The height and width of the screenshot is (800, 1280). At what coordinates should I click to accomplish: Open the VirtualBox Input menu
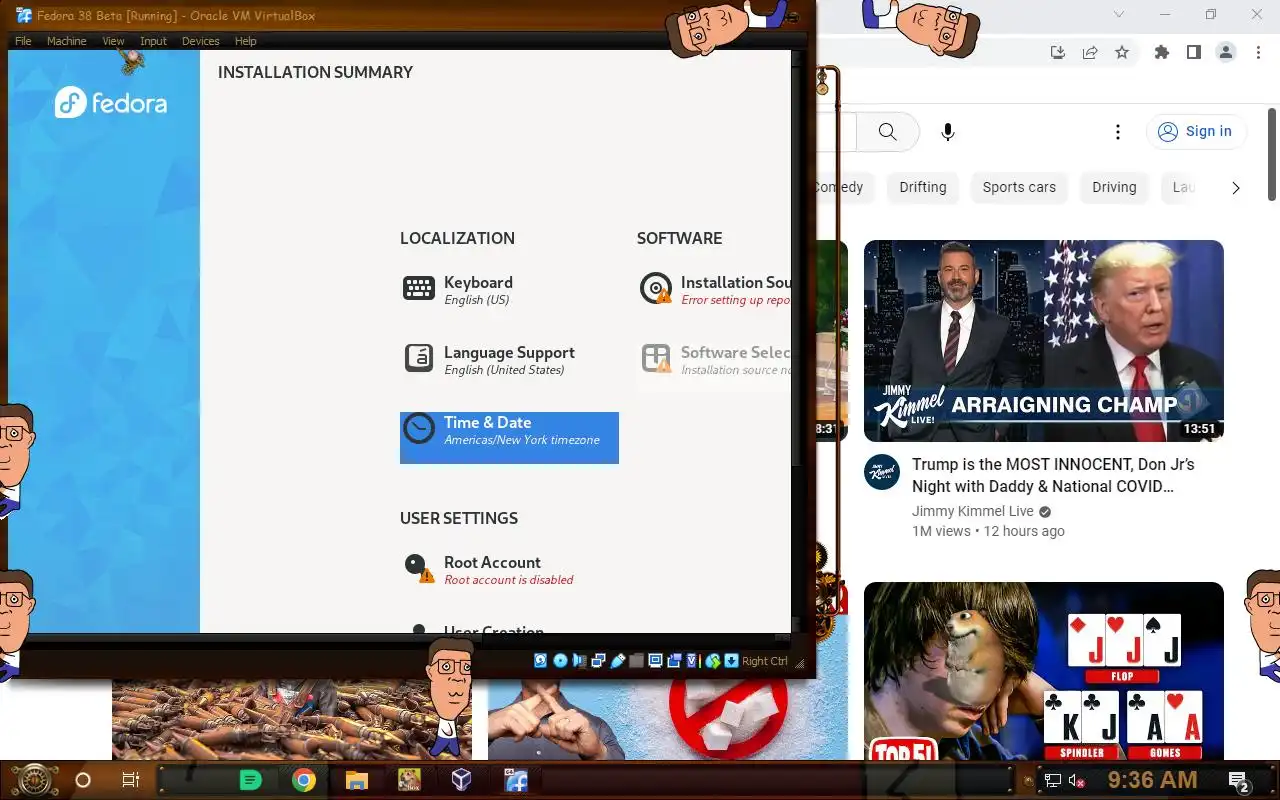153,41
